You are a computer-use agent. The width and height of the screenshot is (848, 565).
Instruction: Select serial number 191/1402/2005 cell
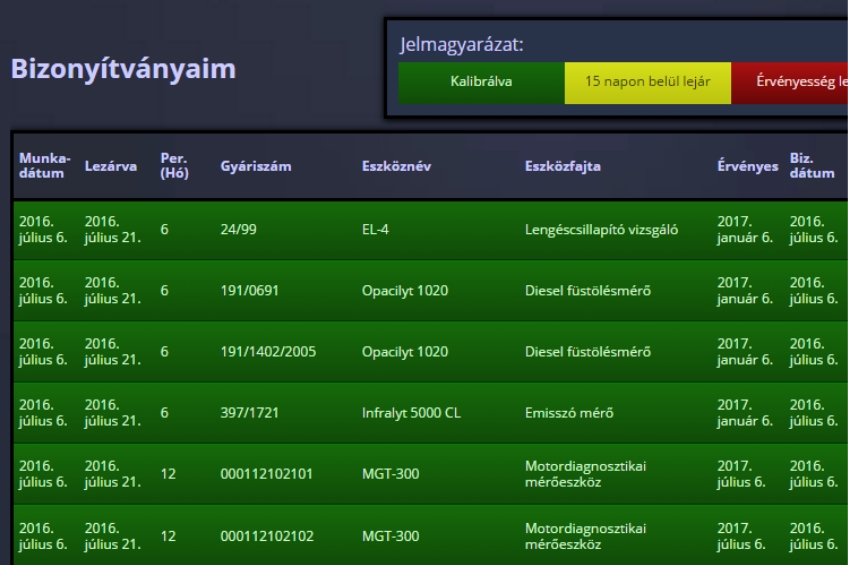[268, 351]
